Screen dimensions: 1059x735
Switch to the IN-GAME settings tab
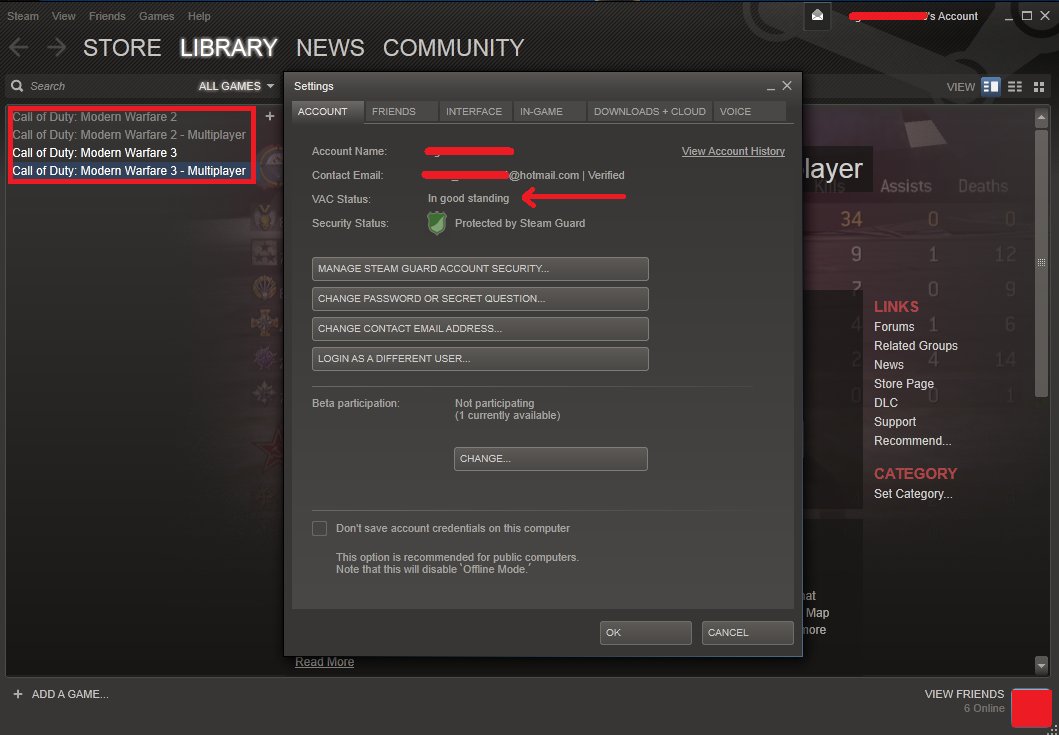tap(550, 111)
